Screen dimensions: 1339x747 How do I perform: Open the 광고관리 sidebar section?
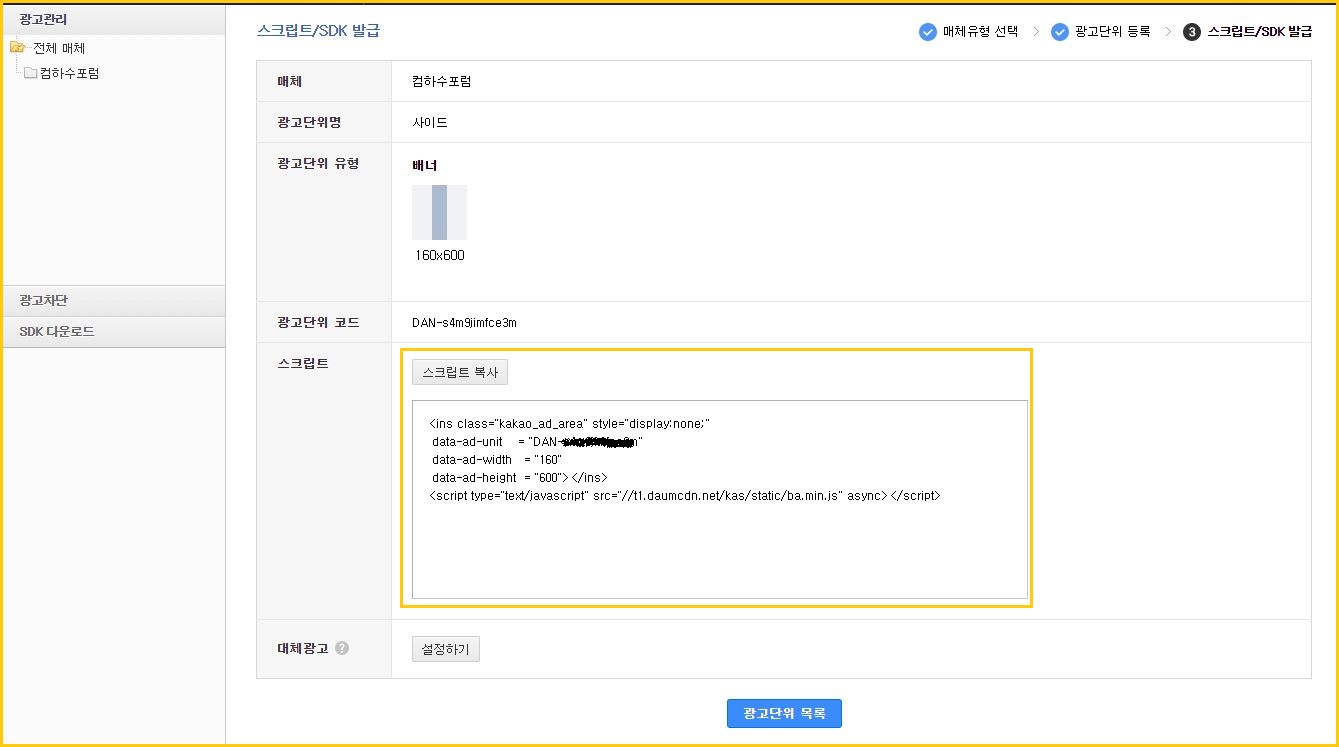[x=113, y=19]
